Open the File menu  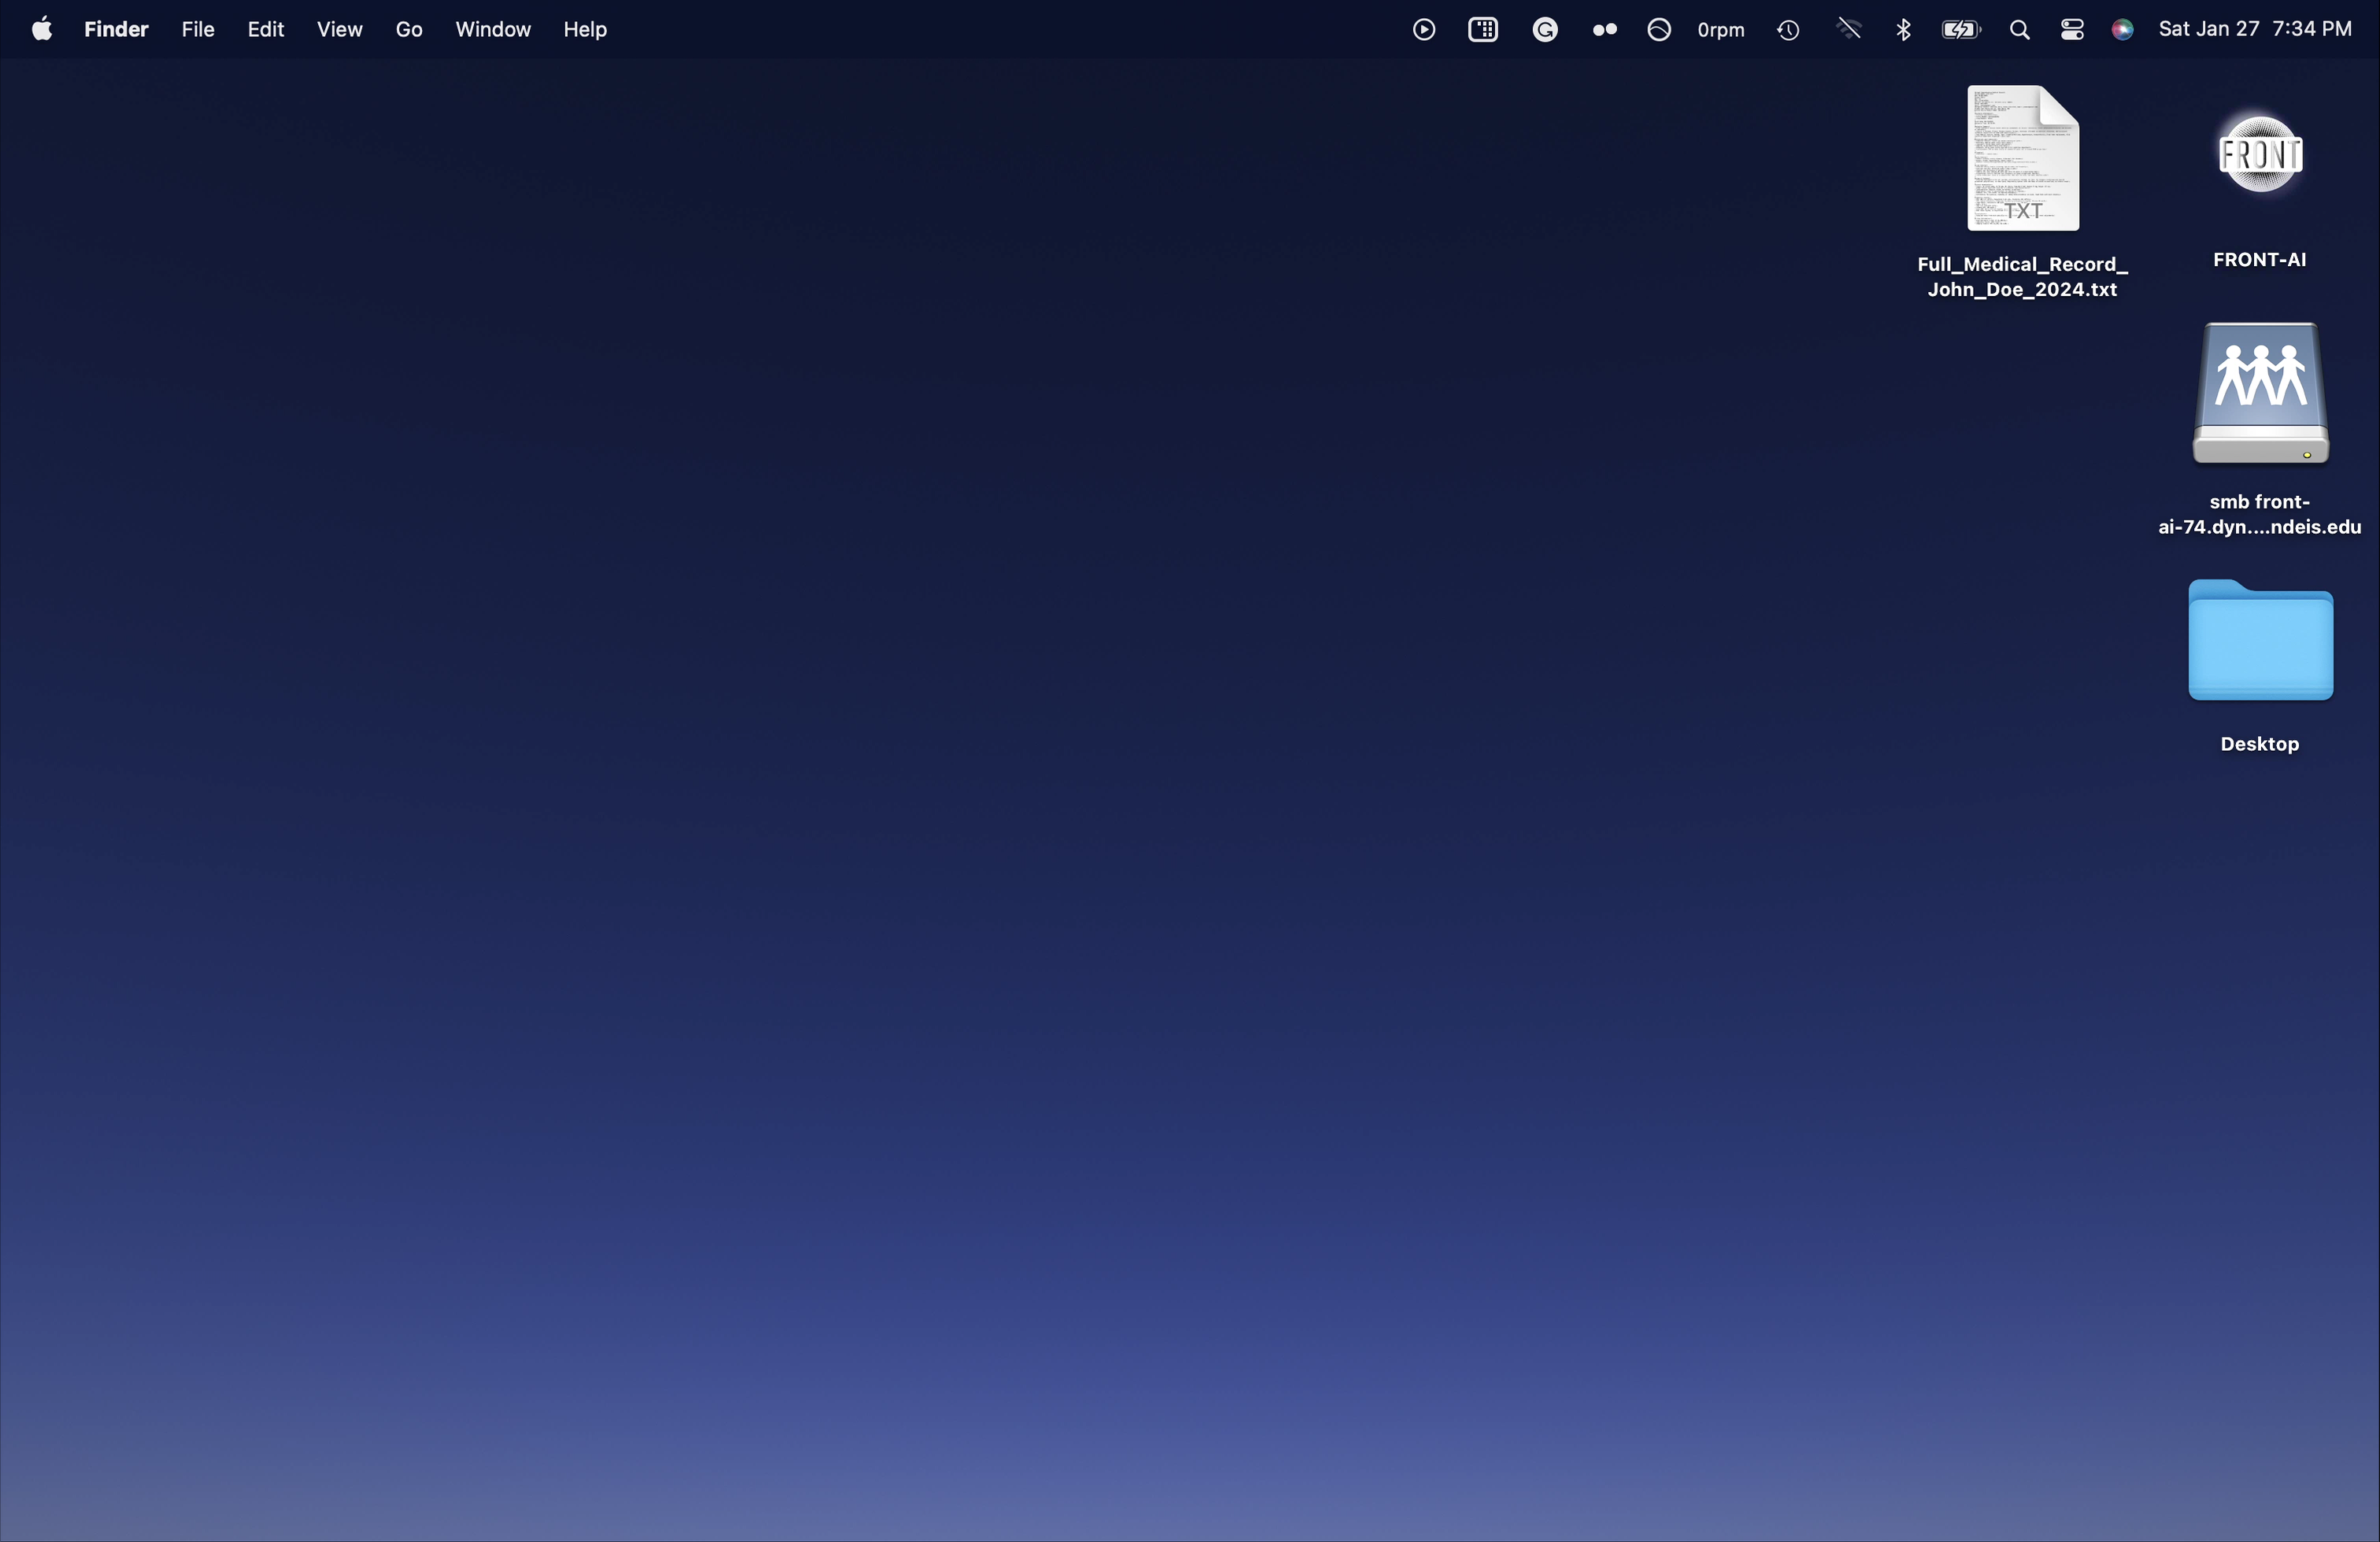198,29
